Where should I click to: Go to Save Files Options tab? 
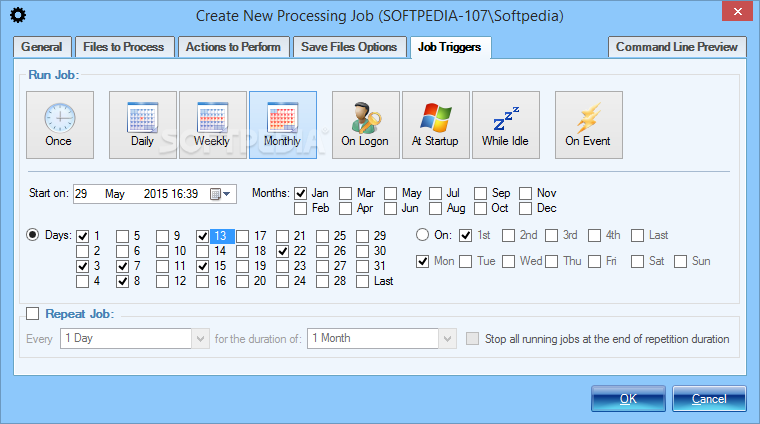[x=349, y=47]
